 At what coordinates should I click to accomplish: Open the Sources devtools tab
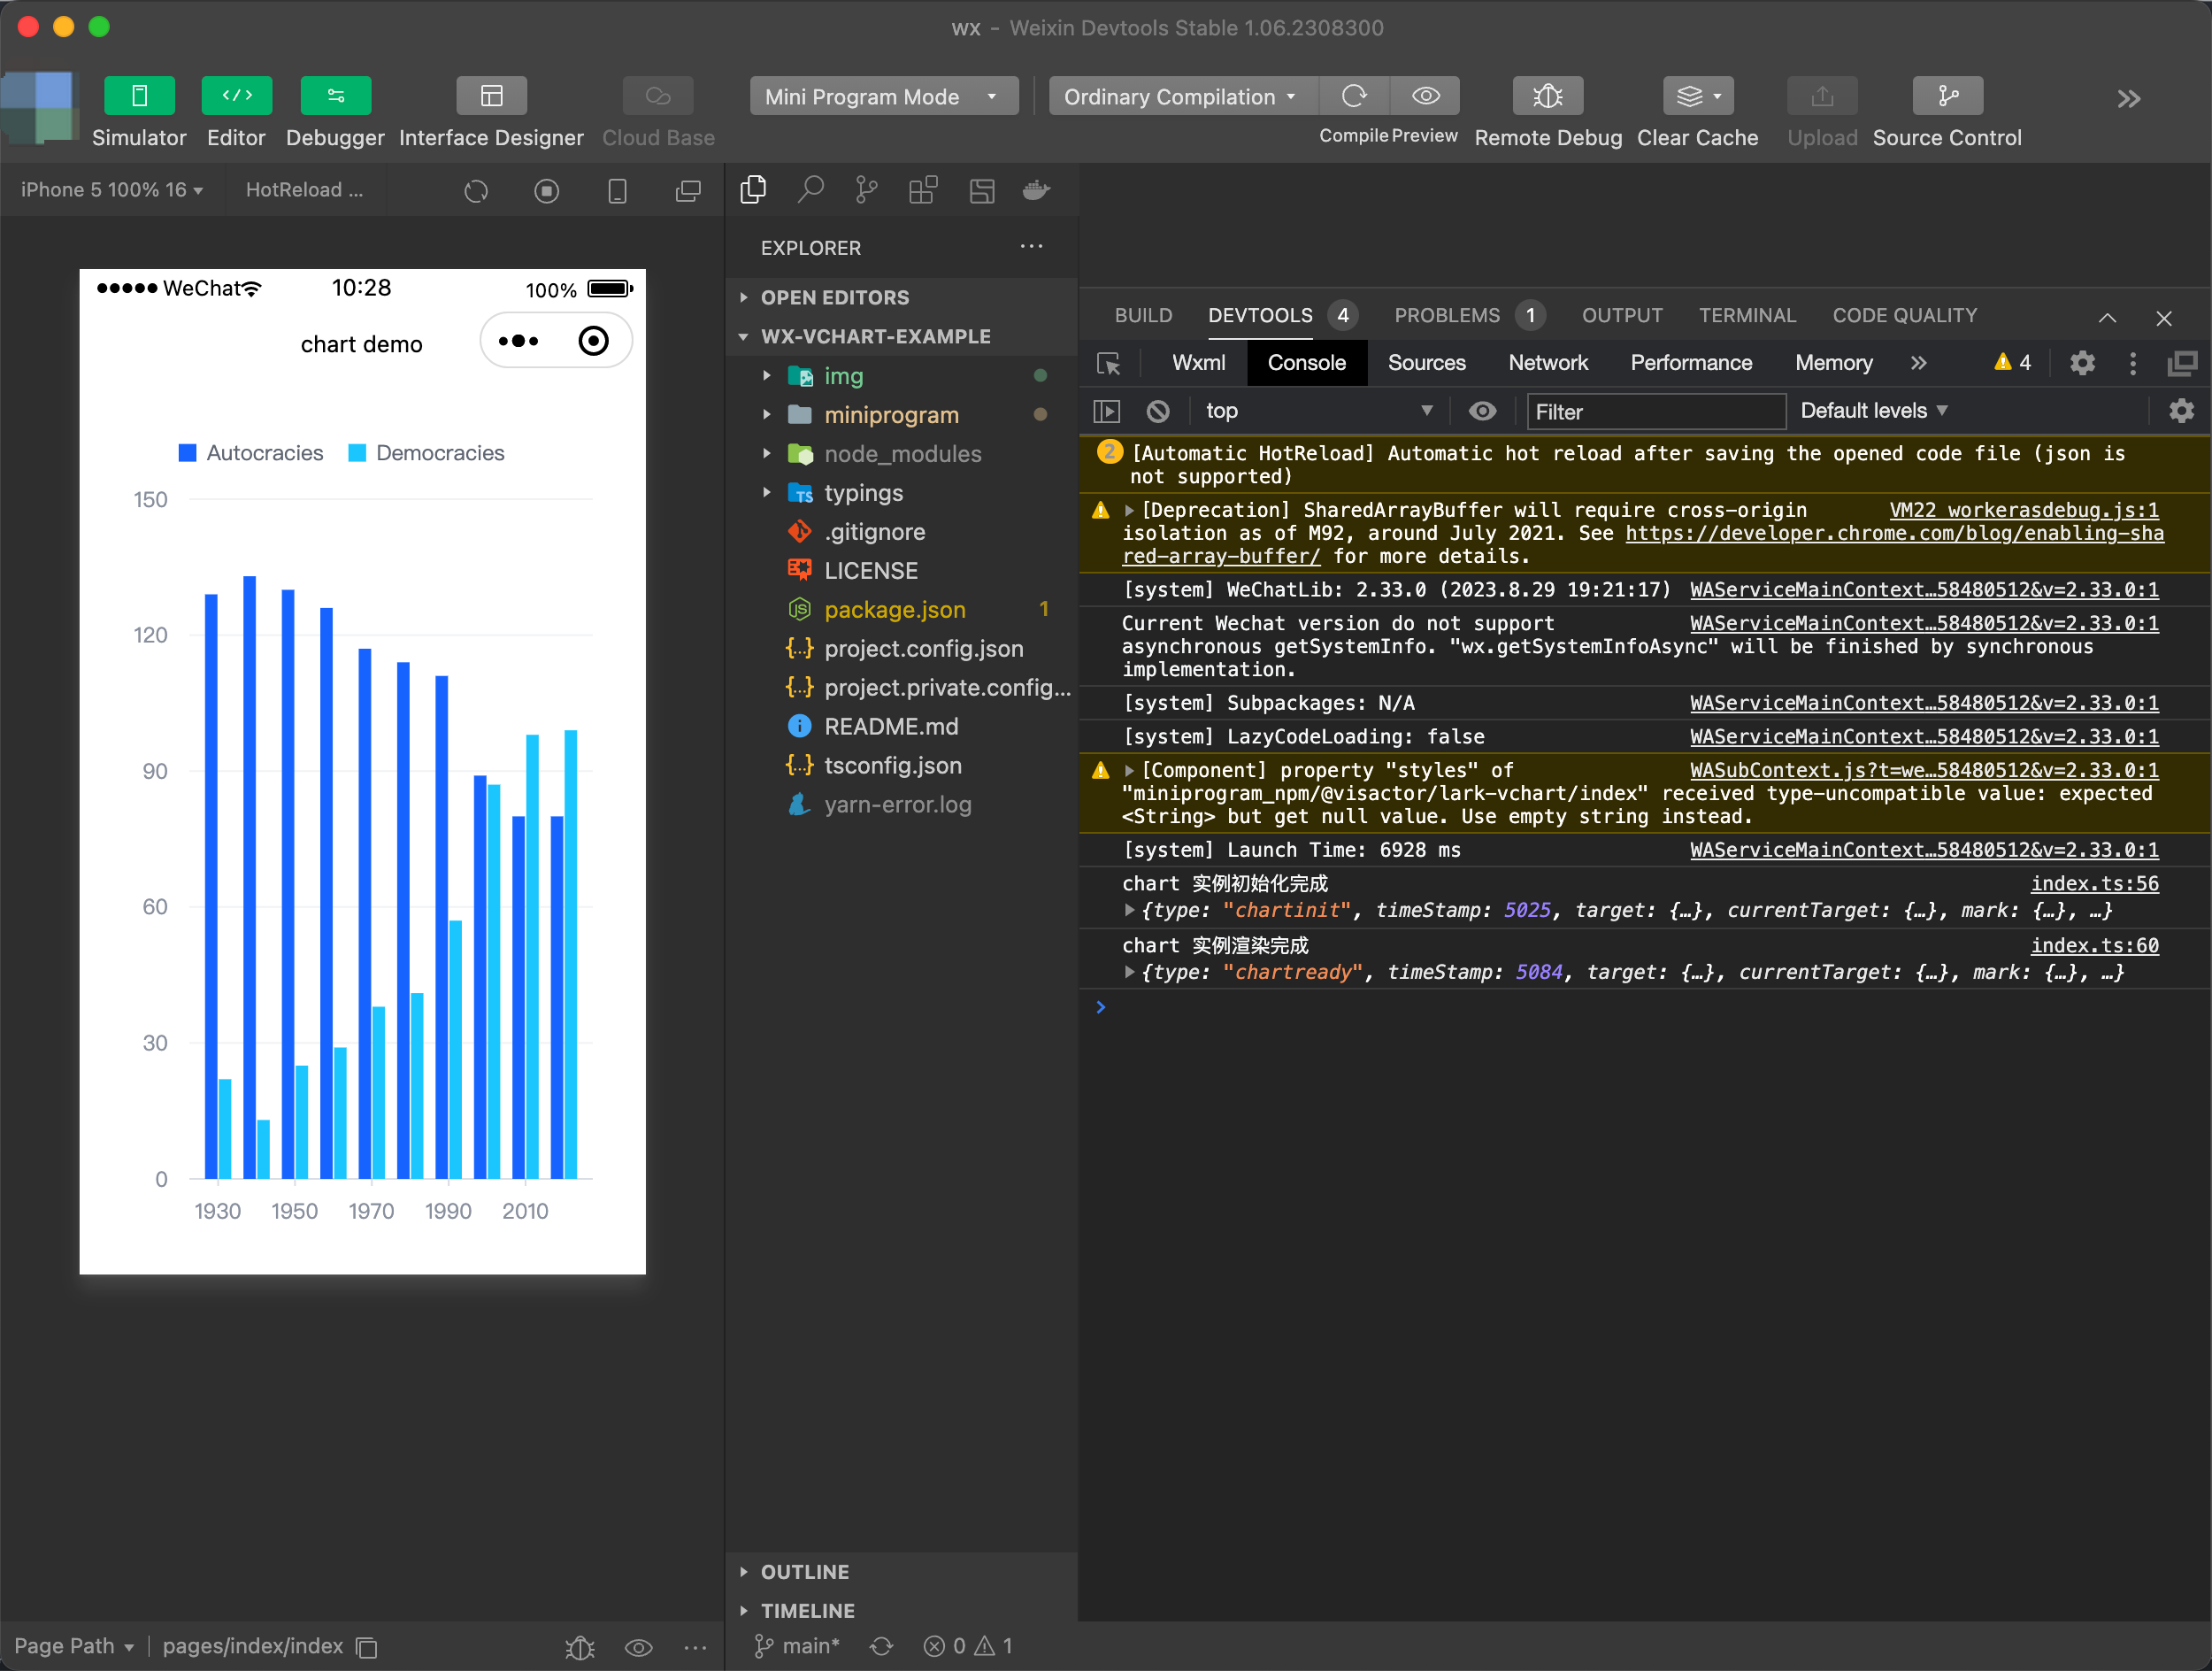click(1426, 363)
